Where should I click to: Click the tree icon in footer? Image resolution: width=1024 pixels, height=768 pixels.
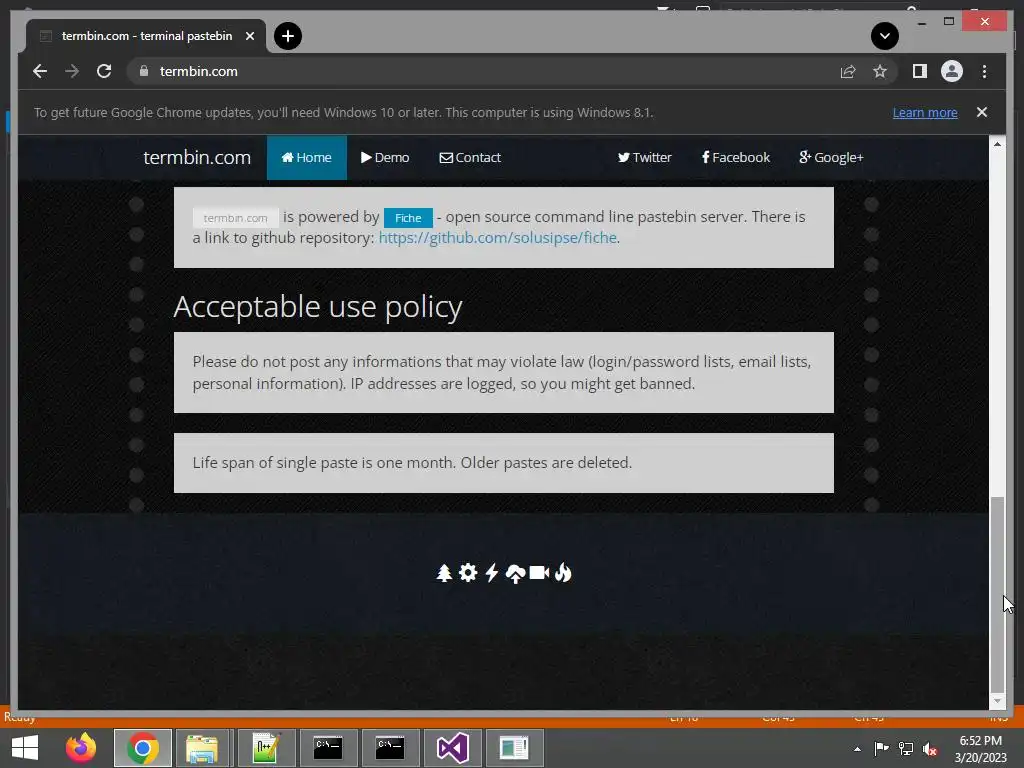pyautogui.click(x=444, y=573)
